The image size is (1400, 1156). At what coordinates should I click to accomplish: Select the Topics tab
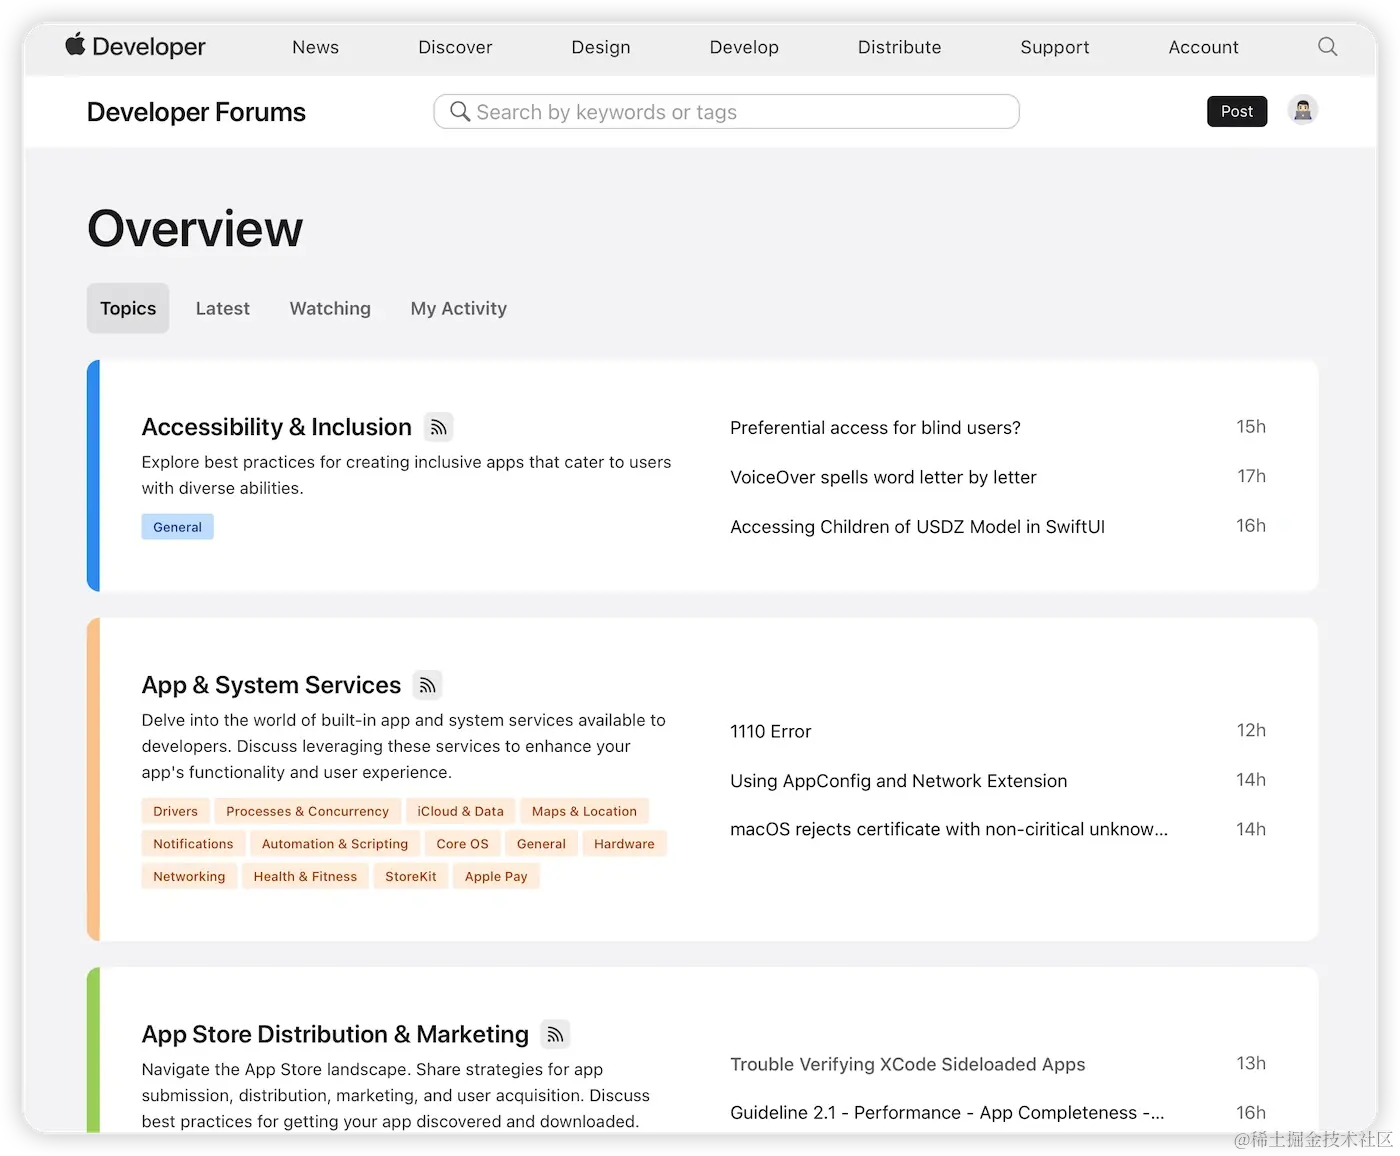pos(128,308)
